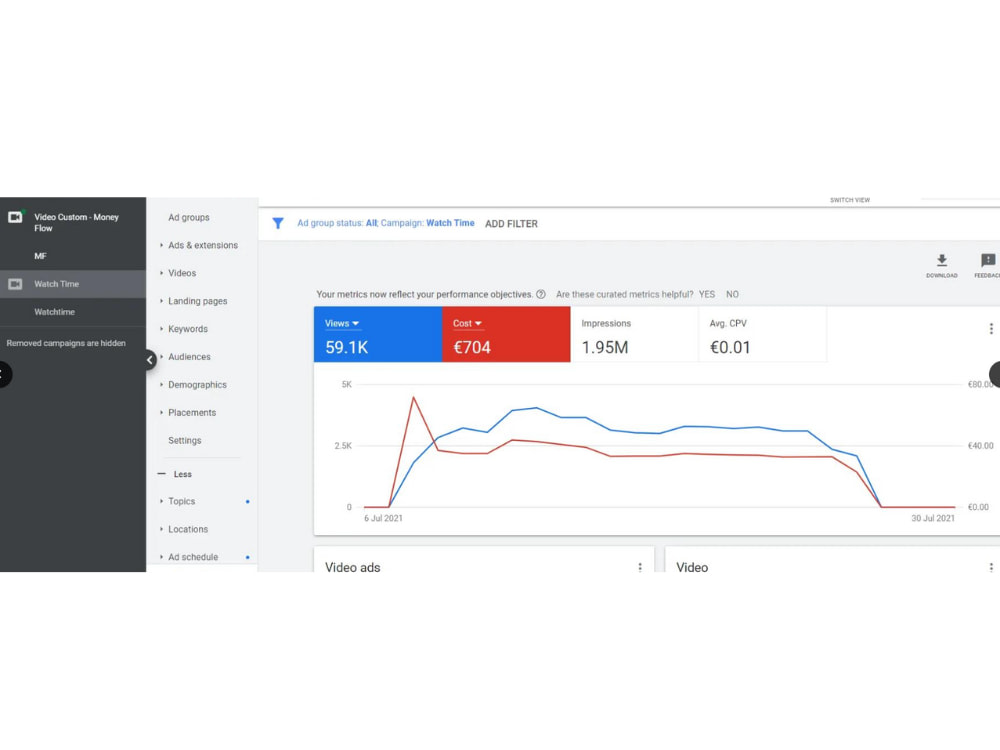
Task: Click the 30 Jul 2021 axis label
Action: tap(932, 518)
